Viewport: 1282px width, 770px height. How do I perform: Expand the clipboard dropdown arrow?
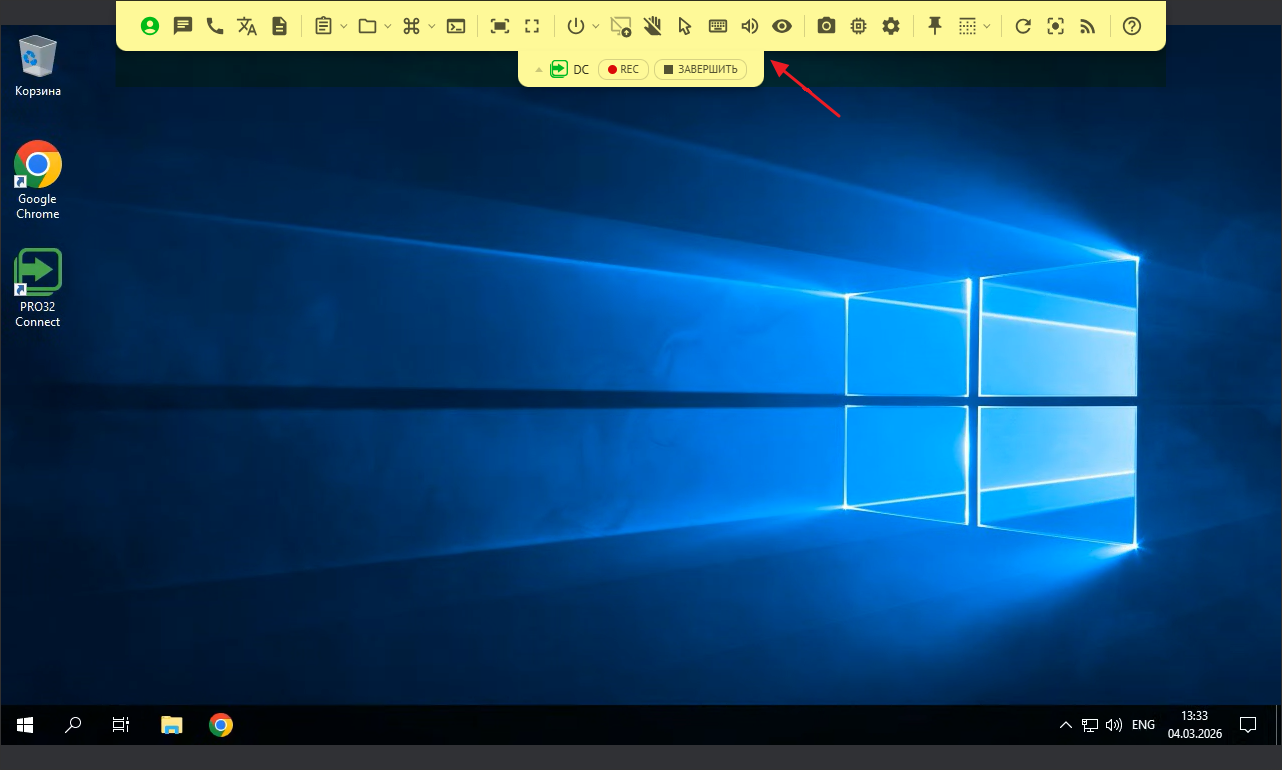coord(344,26)
